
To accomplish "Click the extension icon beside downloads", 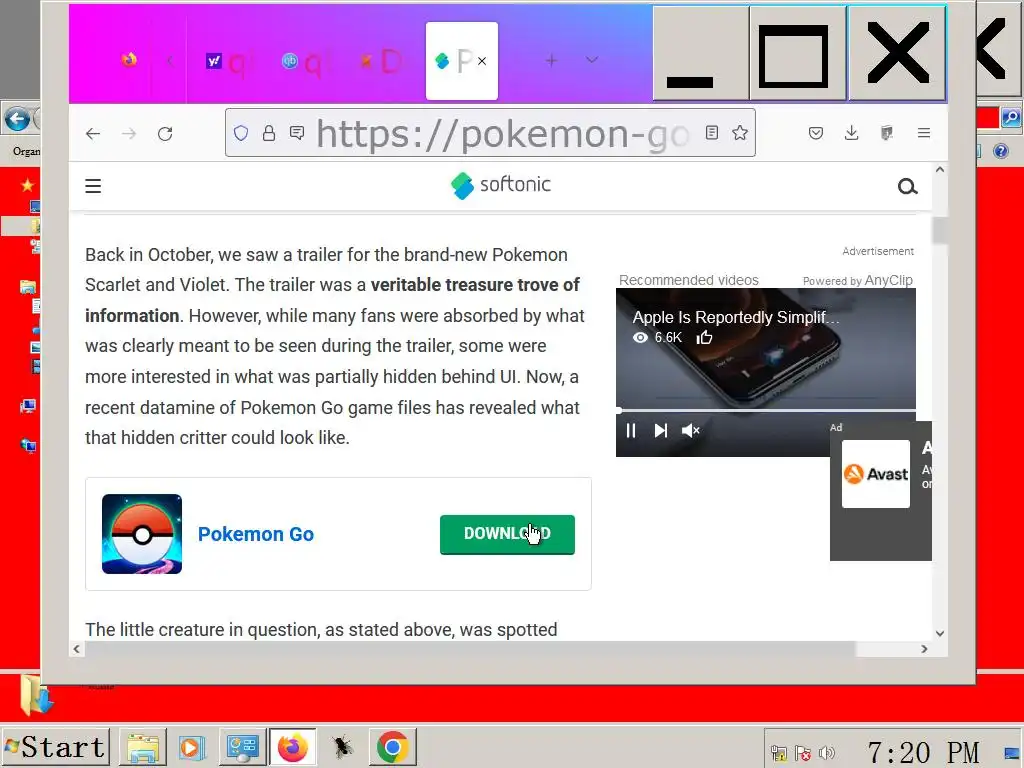I will pyautogui.click(x=886, y=133).
